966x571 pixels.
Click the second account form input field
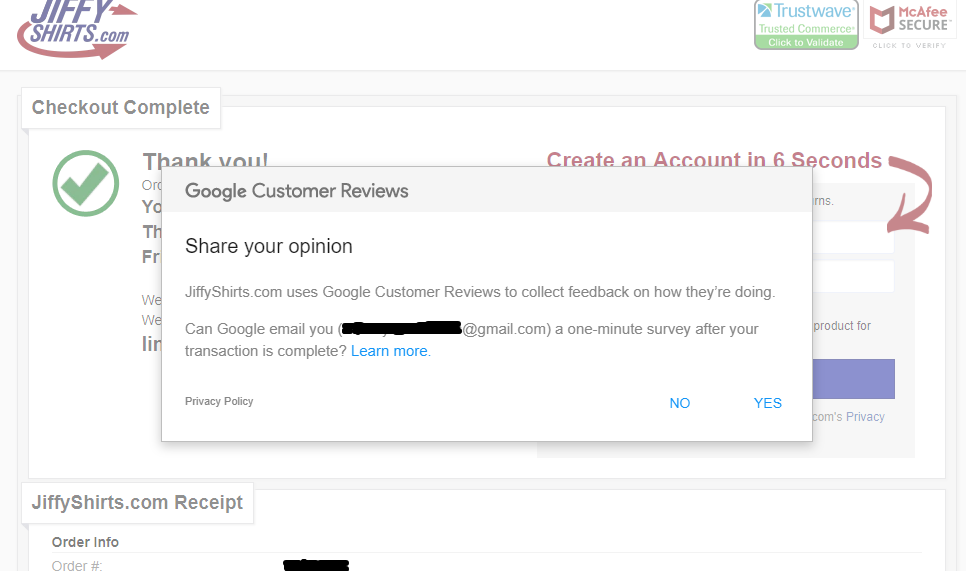[x=853, y=276]
